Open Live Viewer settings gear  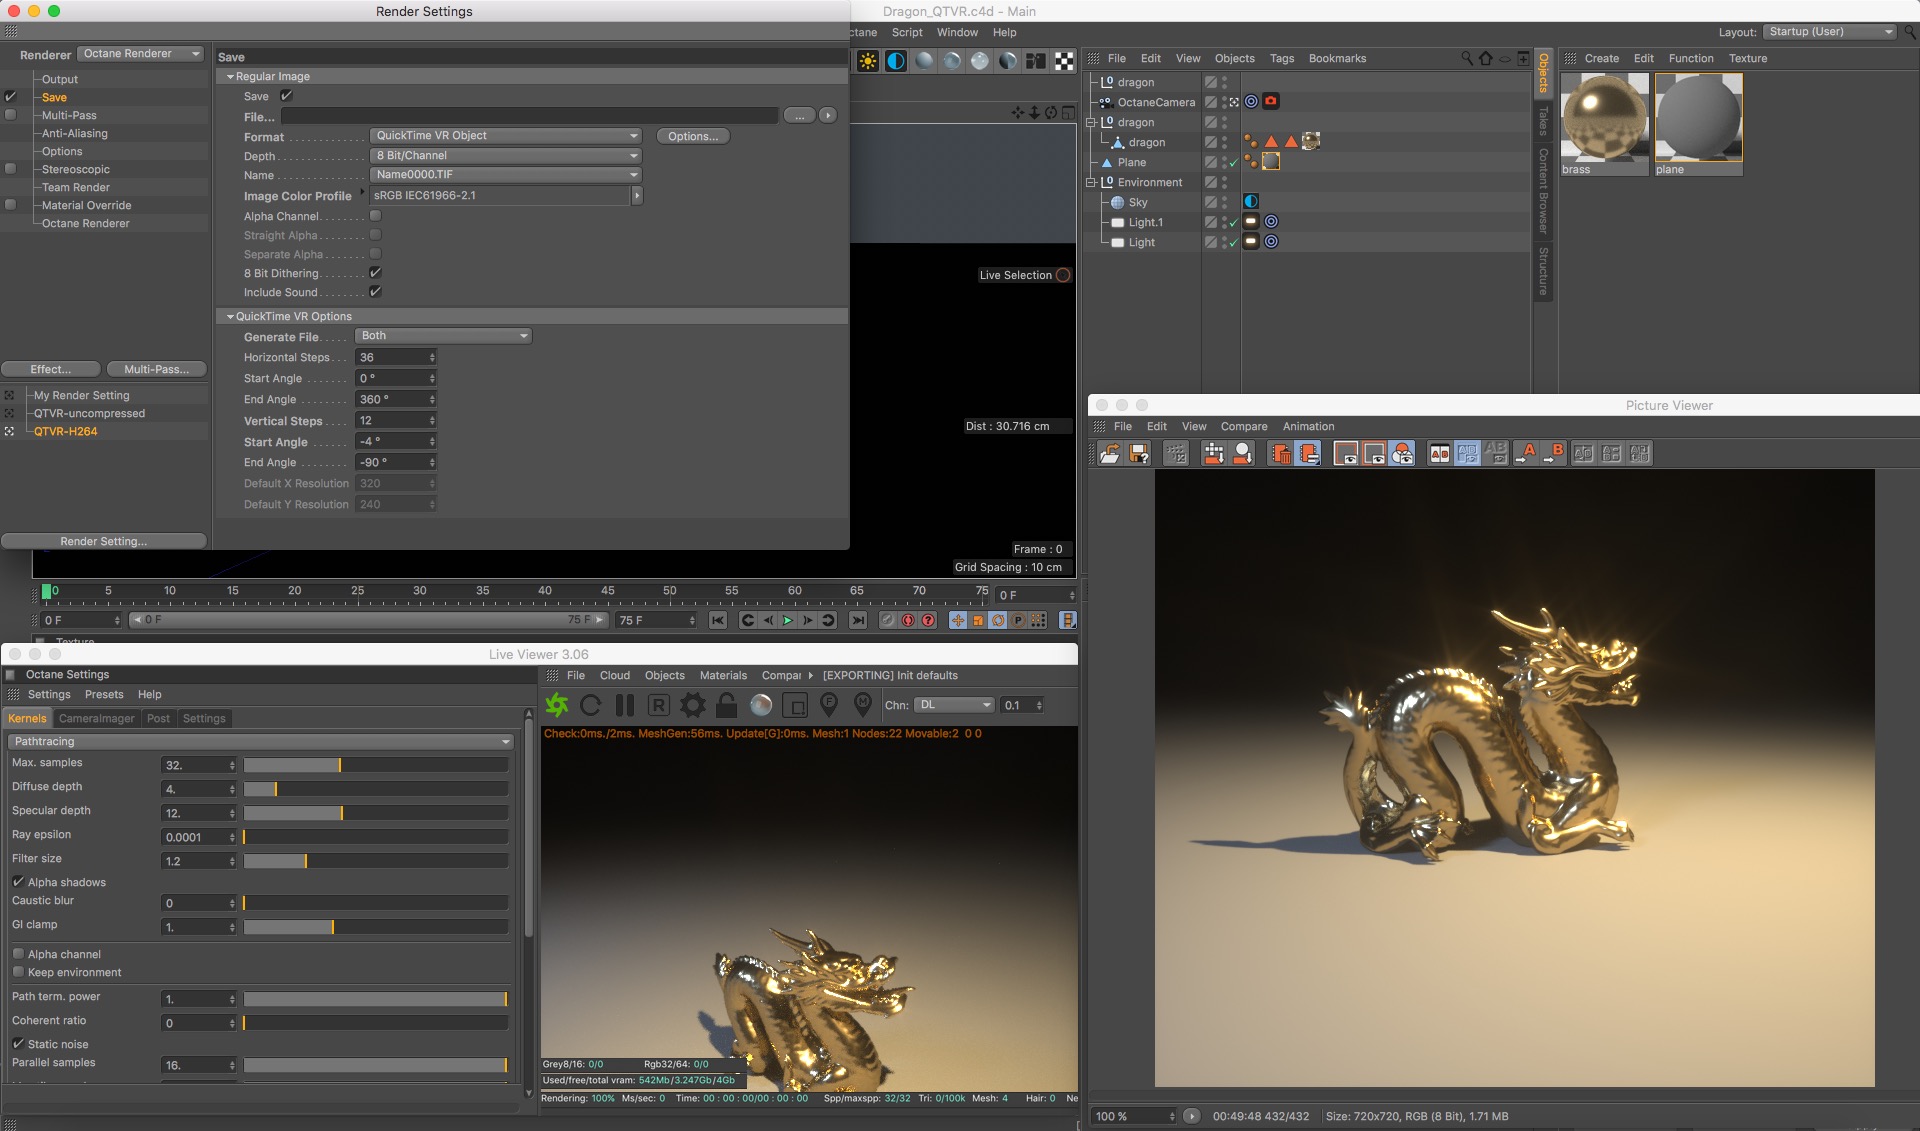click(692, 706)
